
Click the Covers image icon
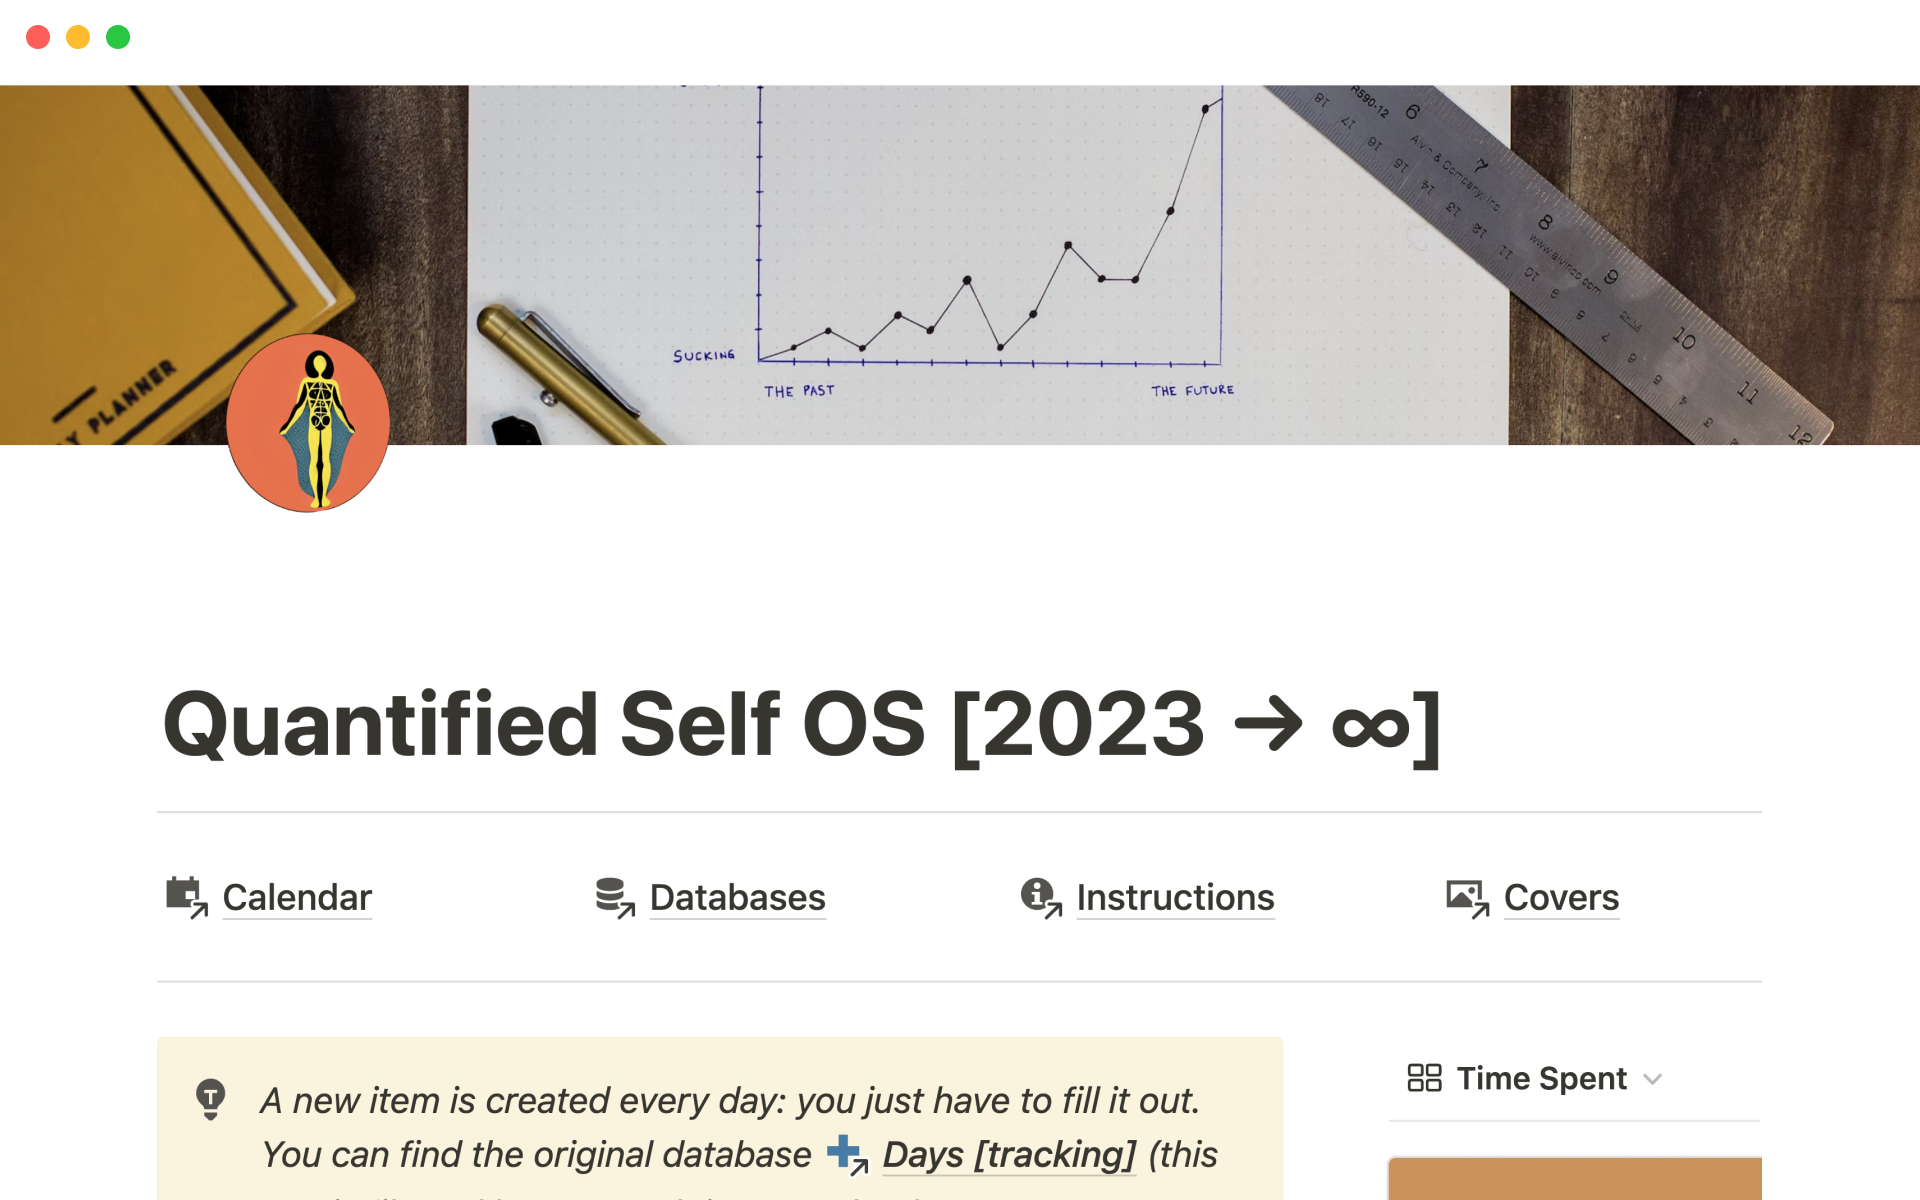(x=1466, y=896)
